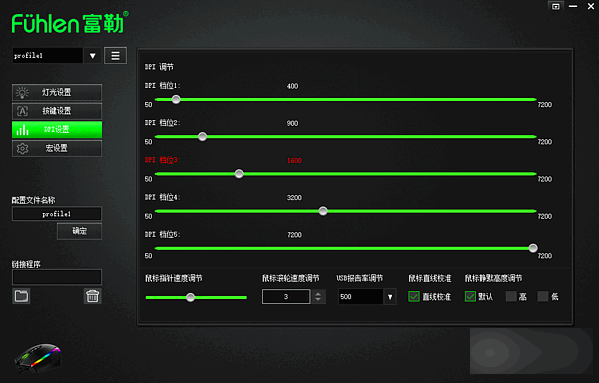Screen dimensions: 599x383
Task: Enable the 高 lift height checkbox
Action: [511, 296]
